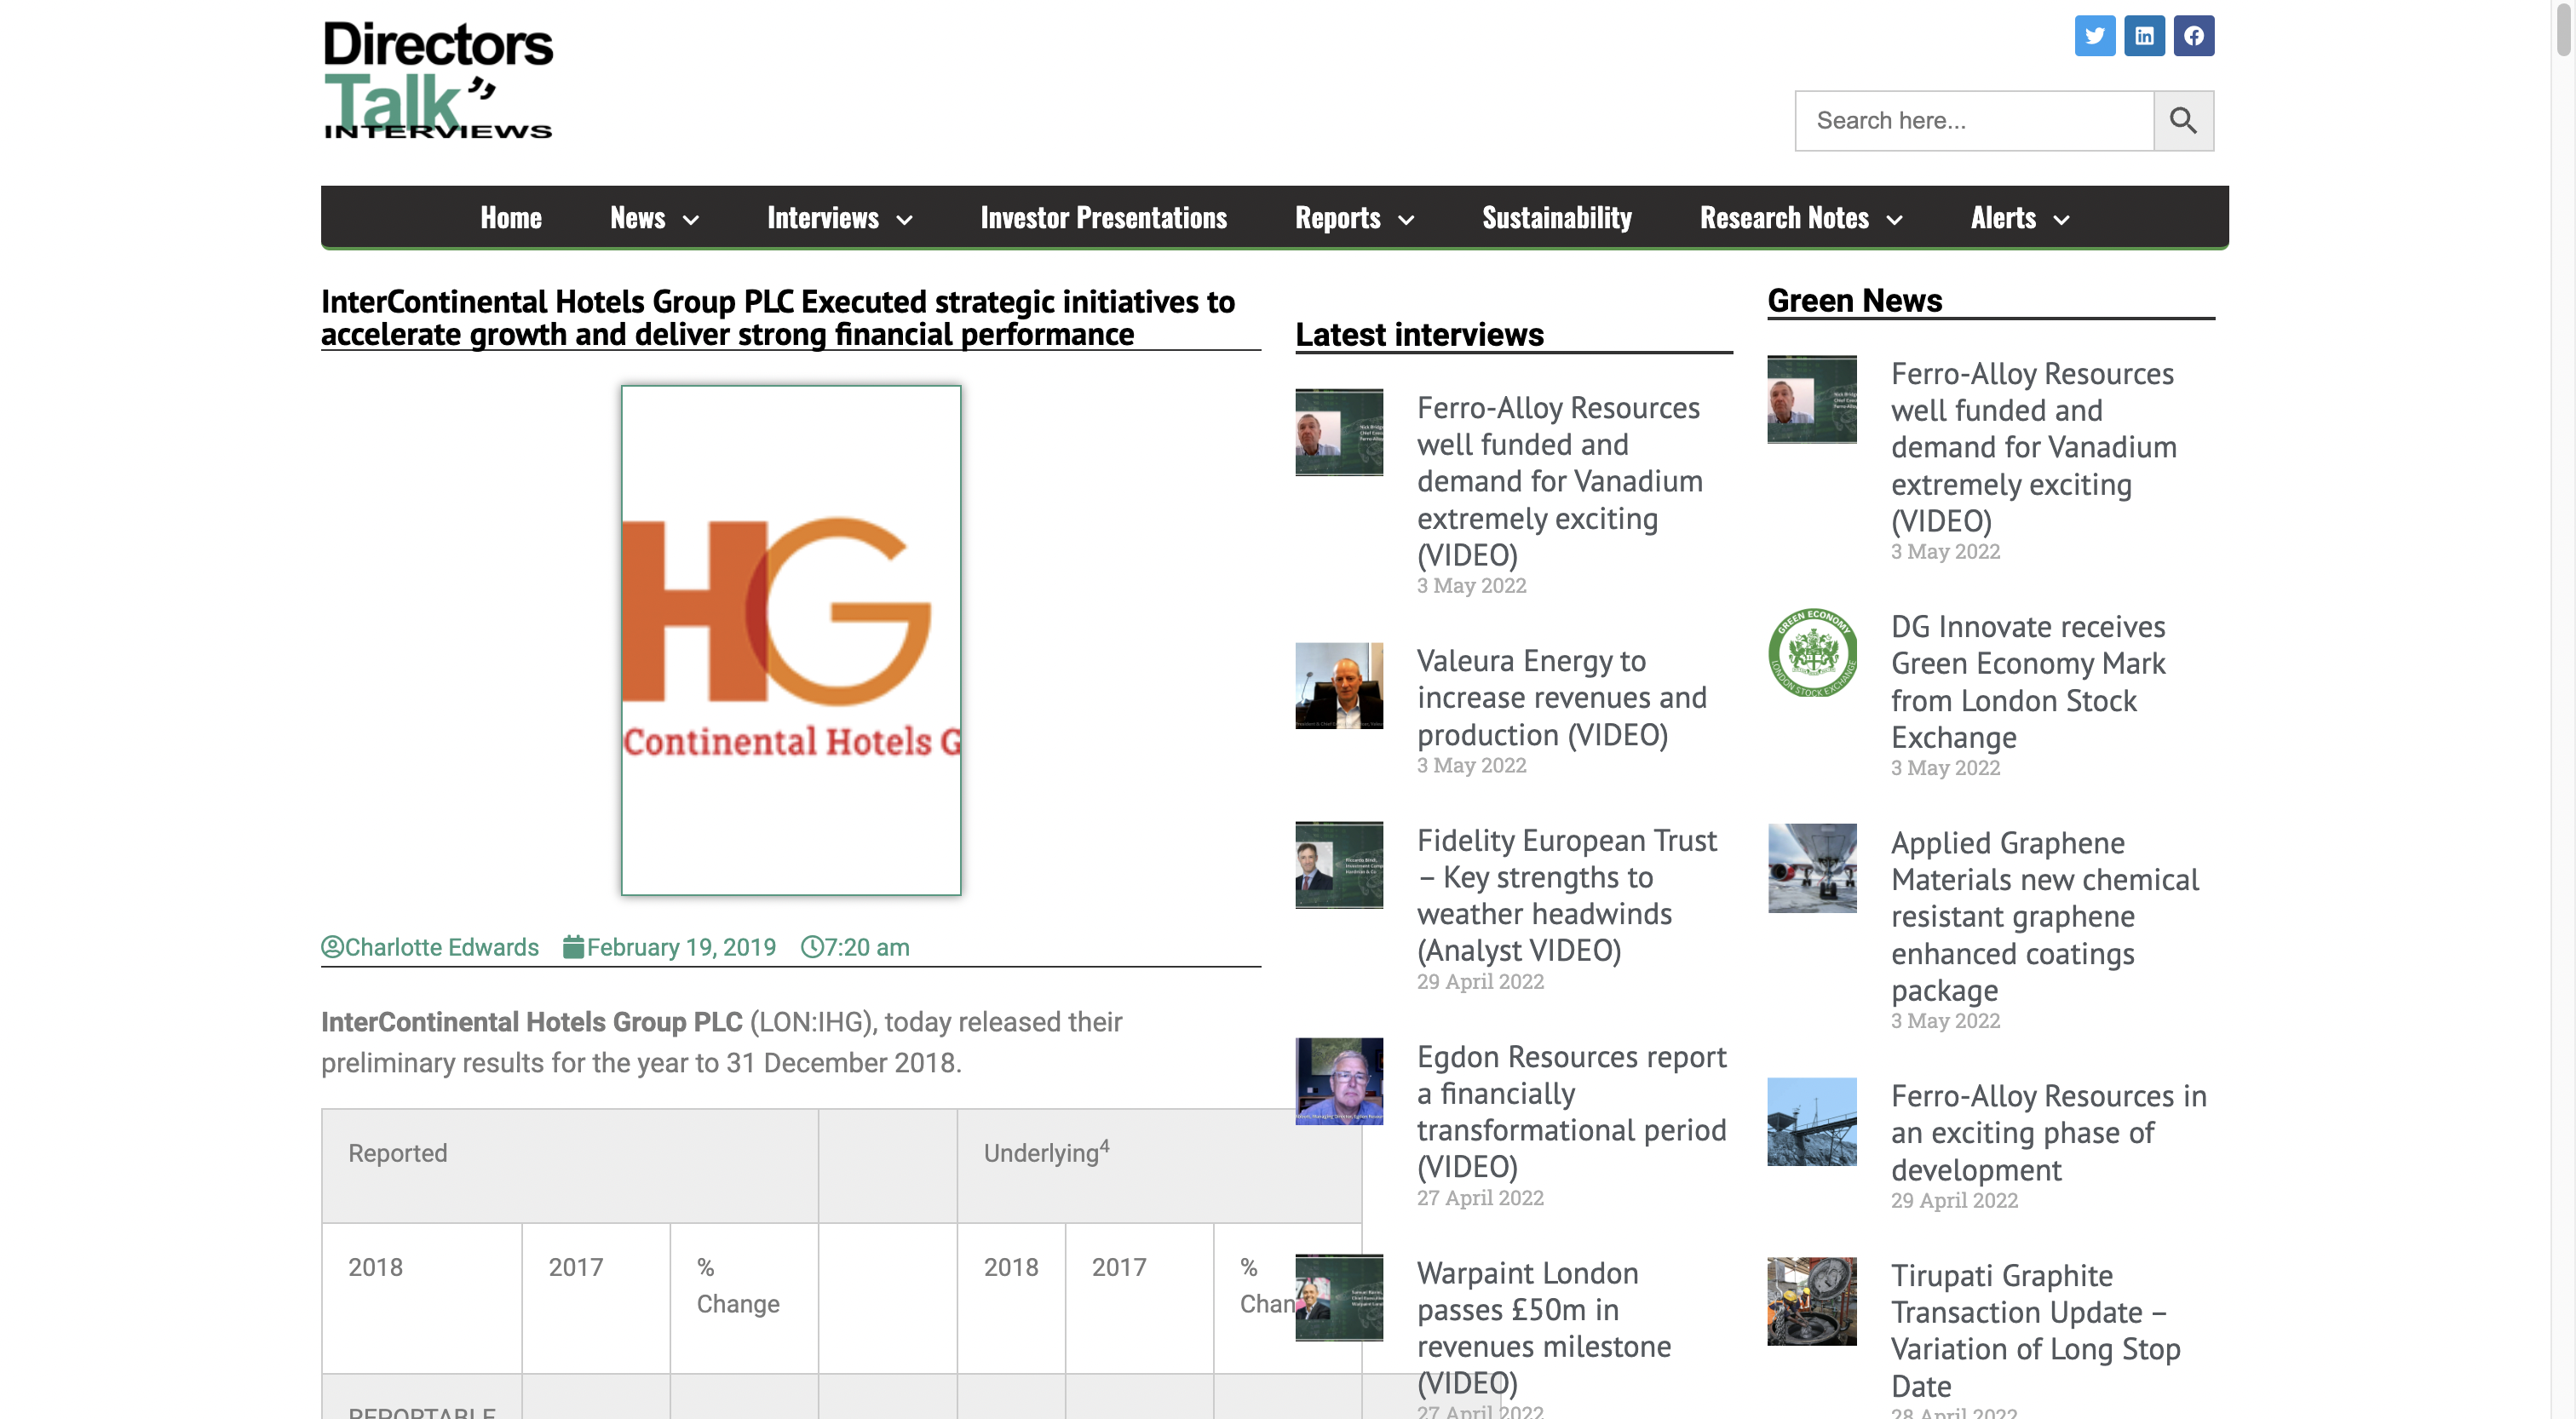The height and width of the screenshot is (1419, 2576).
Task: Expand the Research Notes dropdown chevron
Action: coord(1895,220)
